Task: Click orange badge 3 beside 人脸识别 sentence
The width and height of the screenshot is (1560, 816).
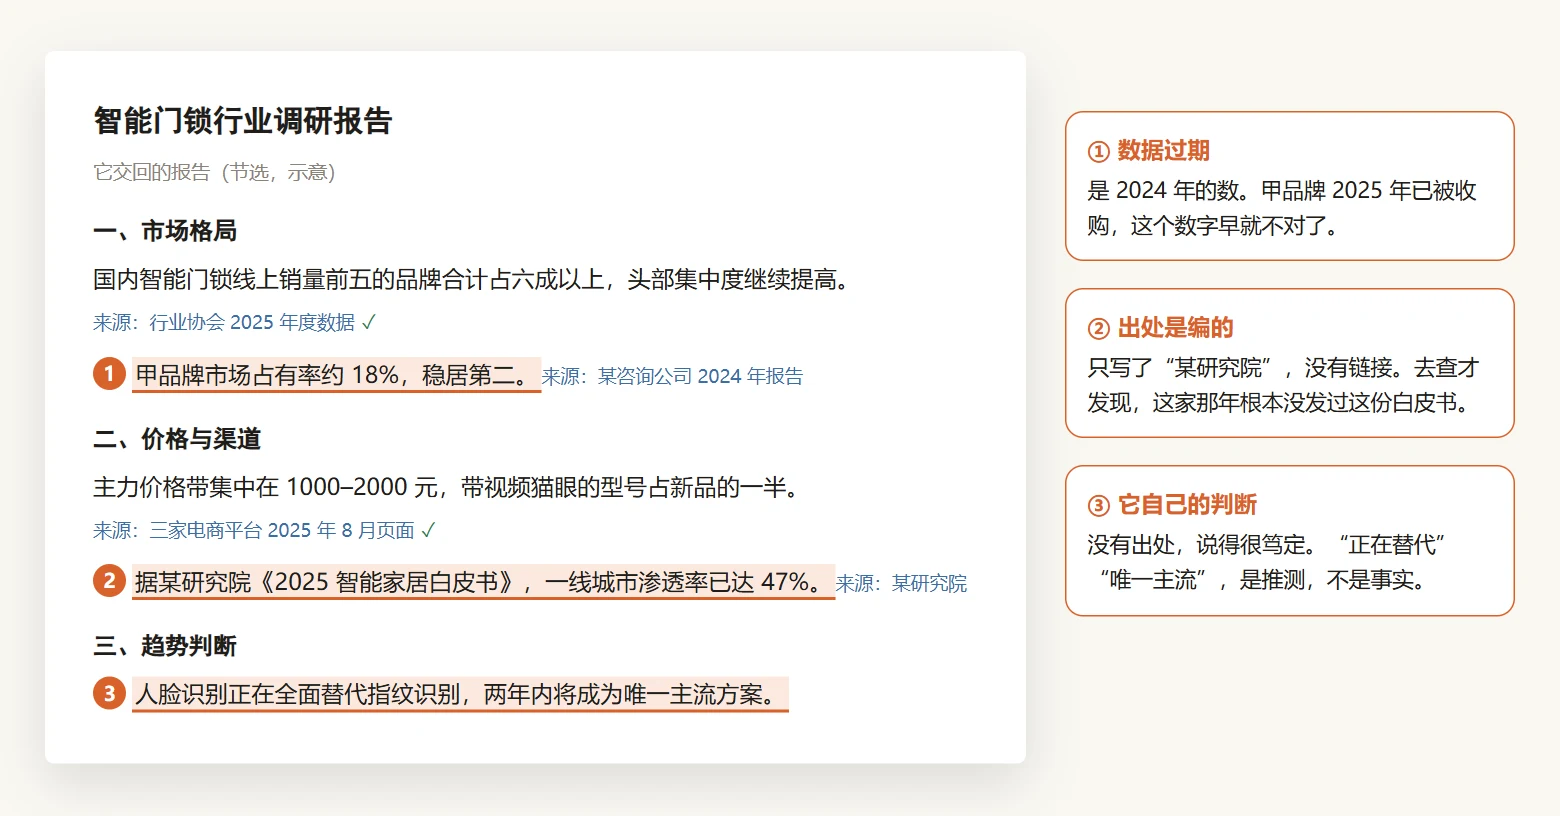Action: [109, 693]
